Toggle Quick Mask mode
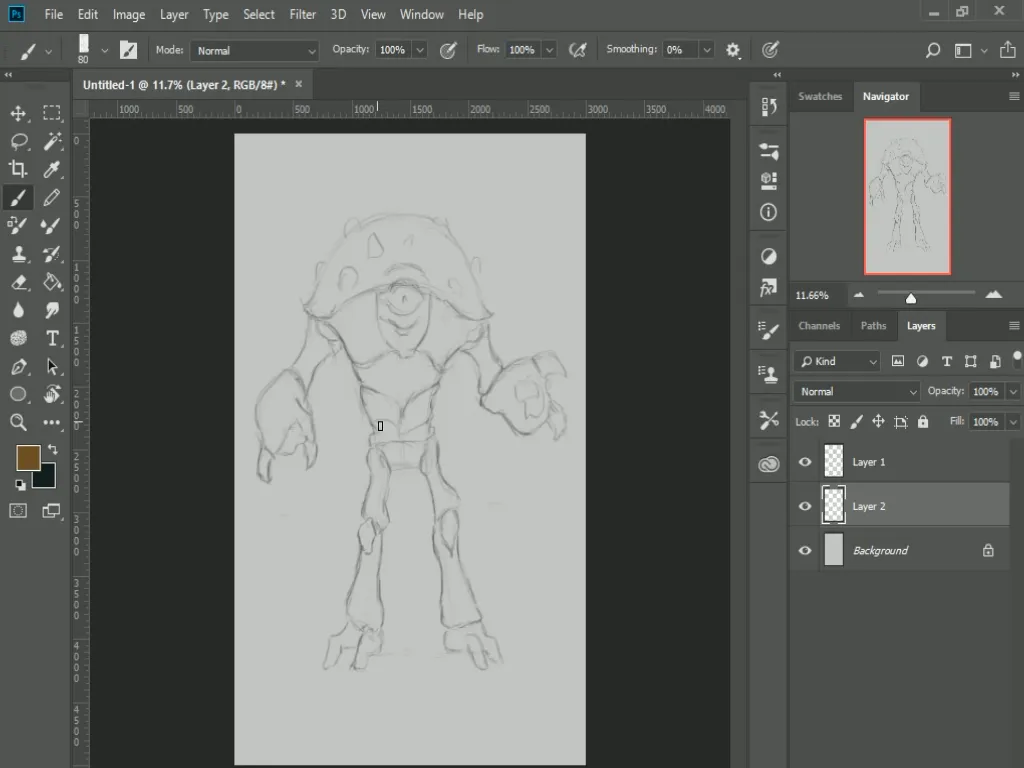 click(x=18, y=511)
